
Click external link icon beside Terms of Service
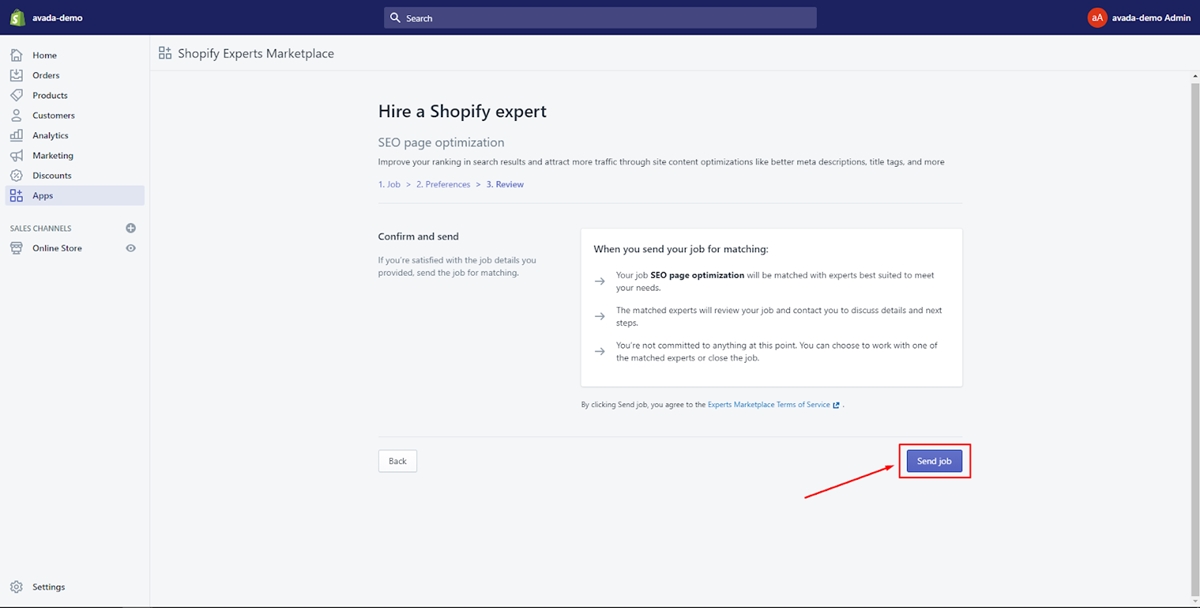click(x=836, y=405)
